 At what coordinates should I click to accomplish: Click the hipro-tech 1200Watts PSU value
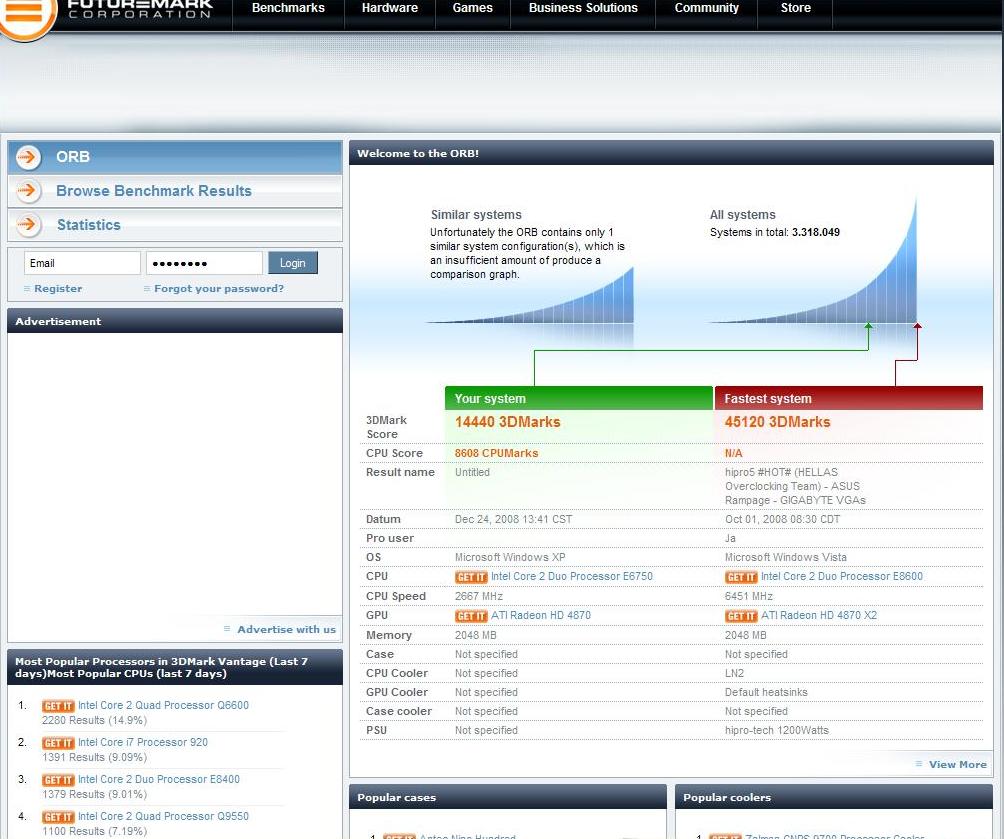(777, 731)
